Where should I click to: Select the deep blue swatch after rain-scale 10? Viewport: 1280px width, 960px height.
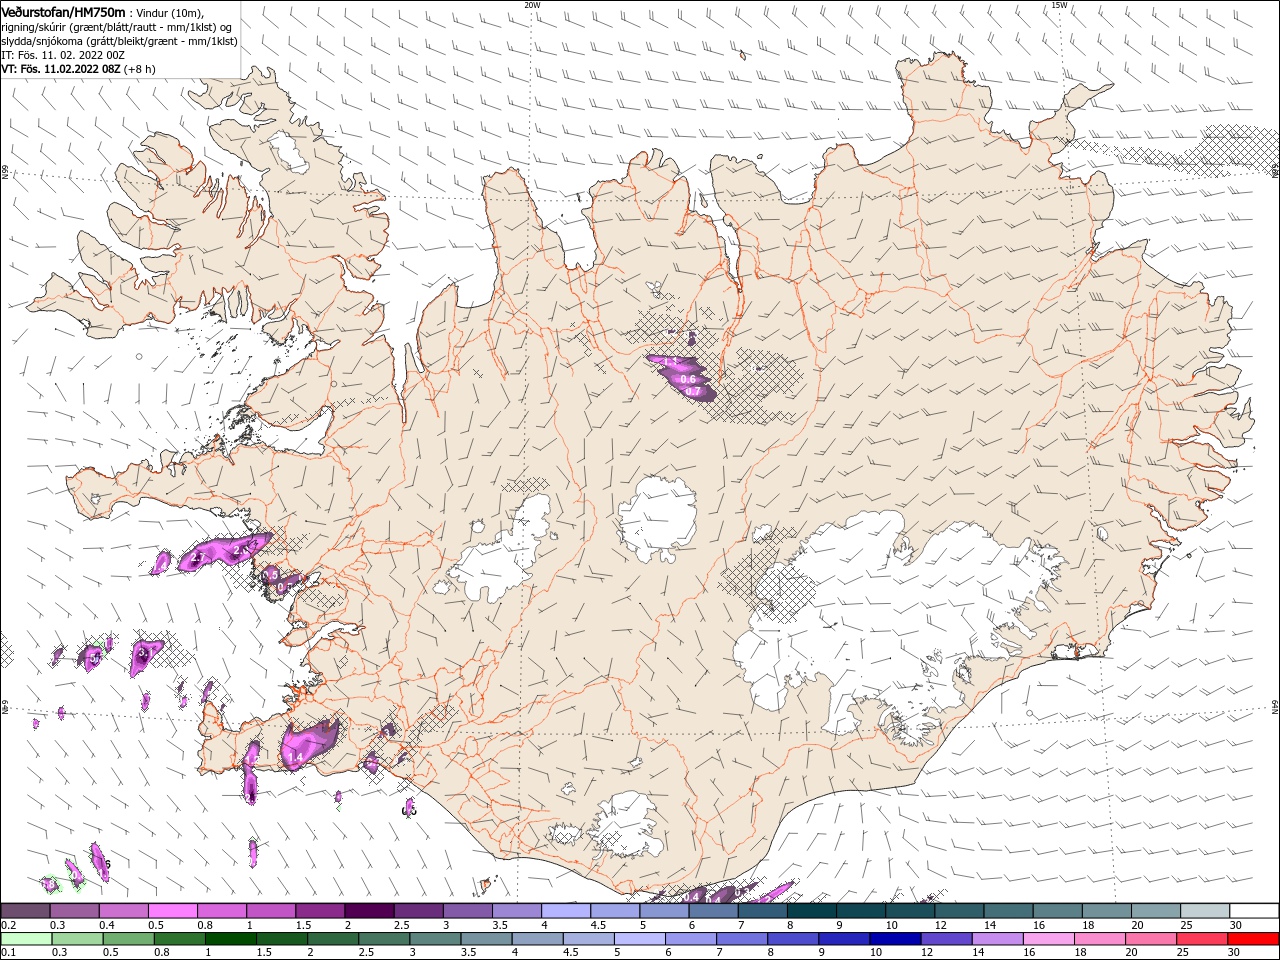[894, 939]
